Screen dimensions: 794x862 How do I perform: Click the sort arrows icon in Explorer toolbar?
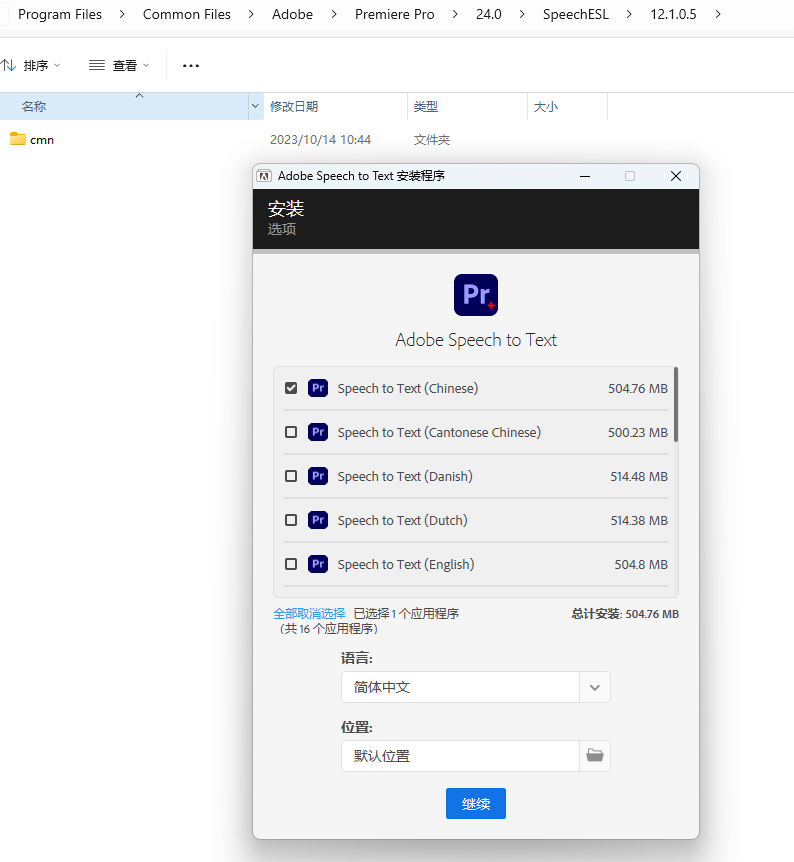[x=8, y=65]
